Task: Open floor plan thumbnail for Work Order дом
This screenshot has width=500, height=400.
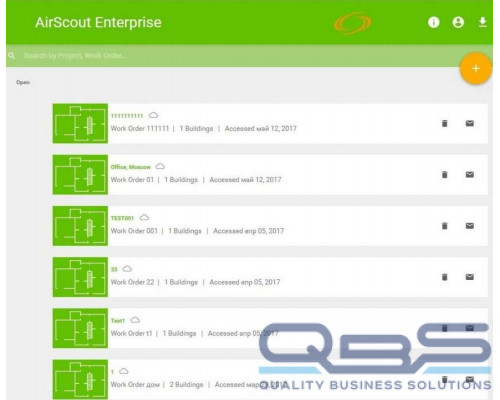Action: point(80,379)
